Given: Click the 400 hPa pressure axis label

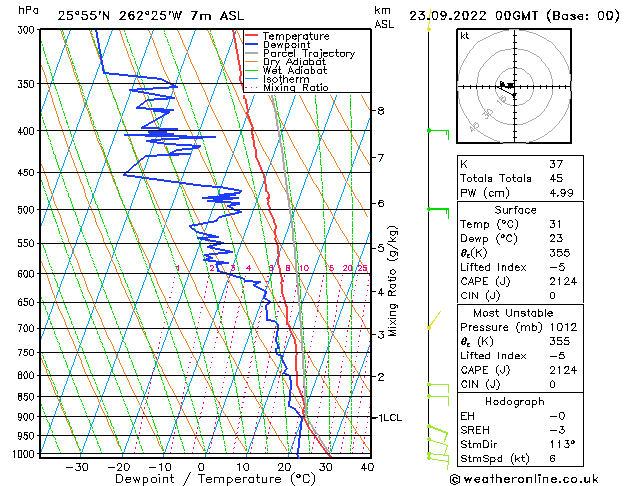Looking at the screenshot, I should (x=28, y=131).
